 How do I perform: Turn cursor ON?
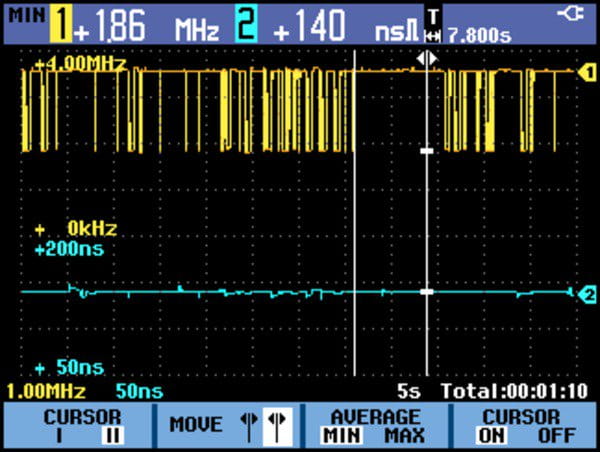tap(492, 436)
